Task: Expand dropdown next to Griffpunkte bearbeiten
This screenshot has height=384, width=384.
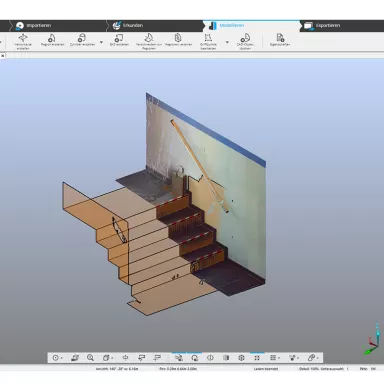Action: 227,42
